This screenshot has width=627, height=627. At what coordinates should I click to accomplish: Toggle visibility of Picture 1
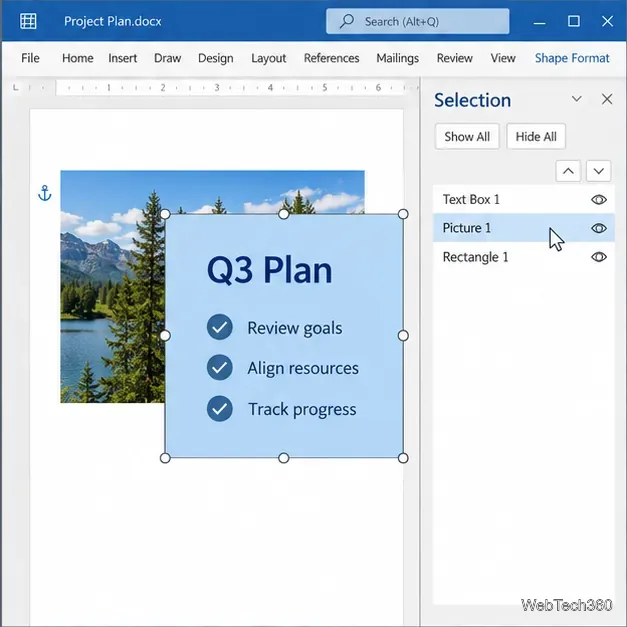tap(599, 228)
